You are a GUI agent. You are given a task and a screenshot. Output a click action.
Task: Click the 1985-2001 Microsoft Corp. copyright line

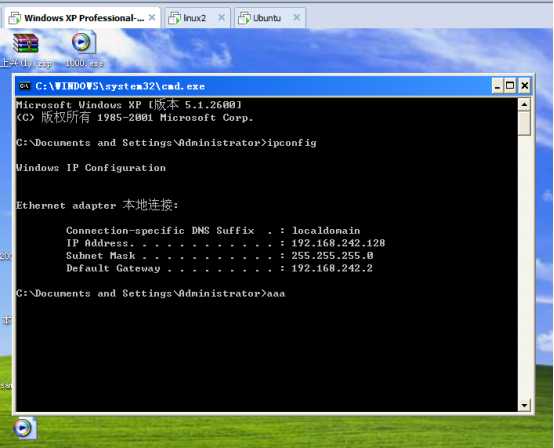pos(135,117)
